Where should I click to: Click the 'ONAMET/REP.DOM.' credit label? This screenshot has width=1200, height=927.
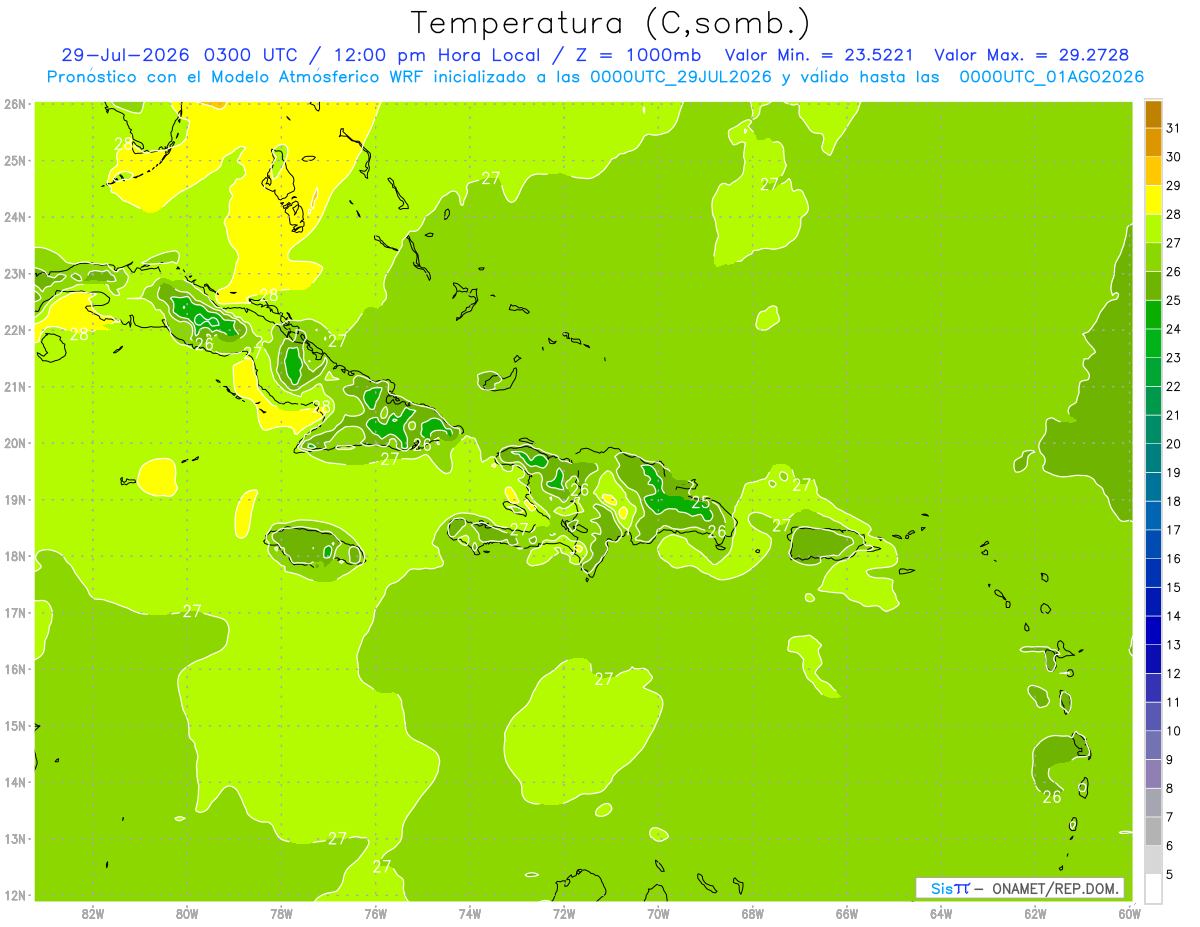click(1054, 888)
